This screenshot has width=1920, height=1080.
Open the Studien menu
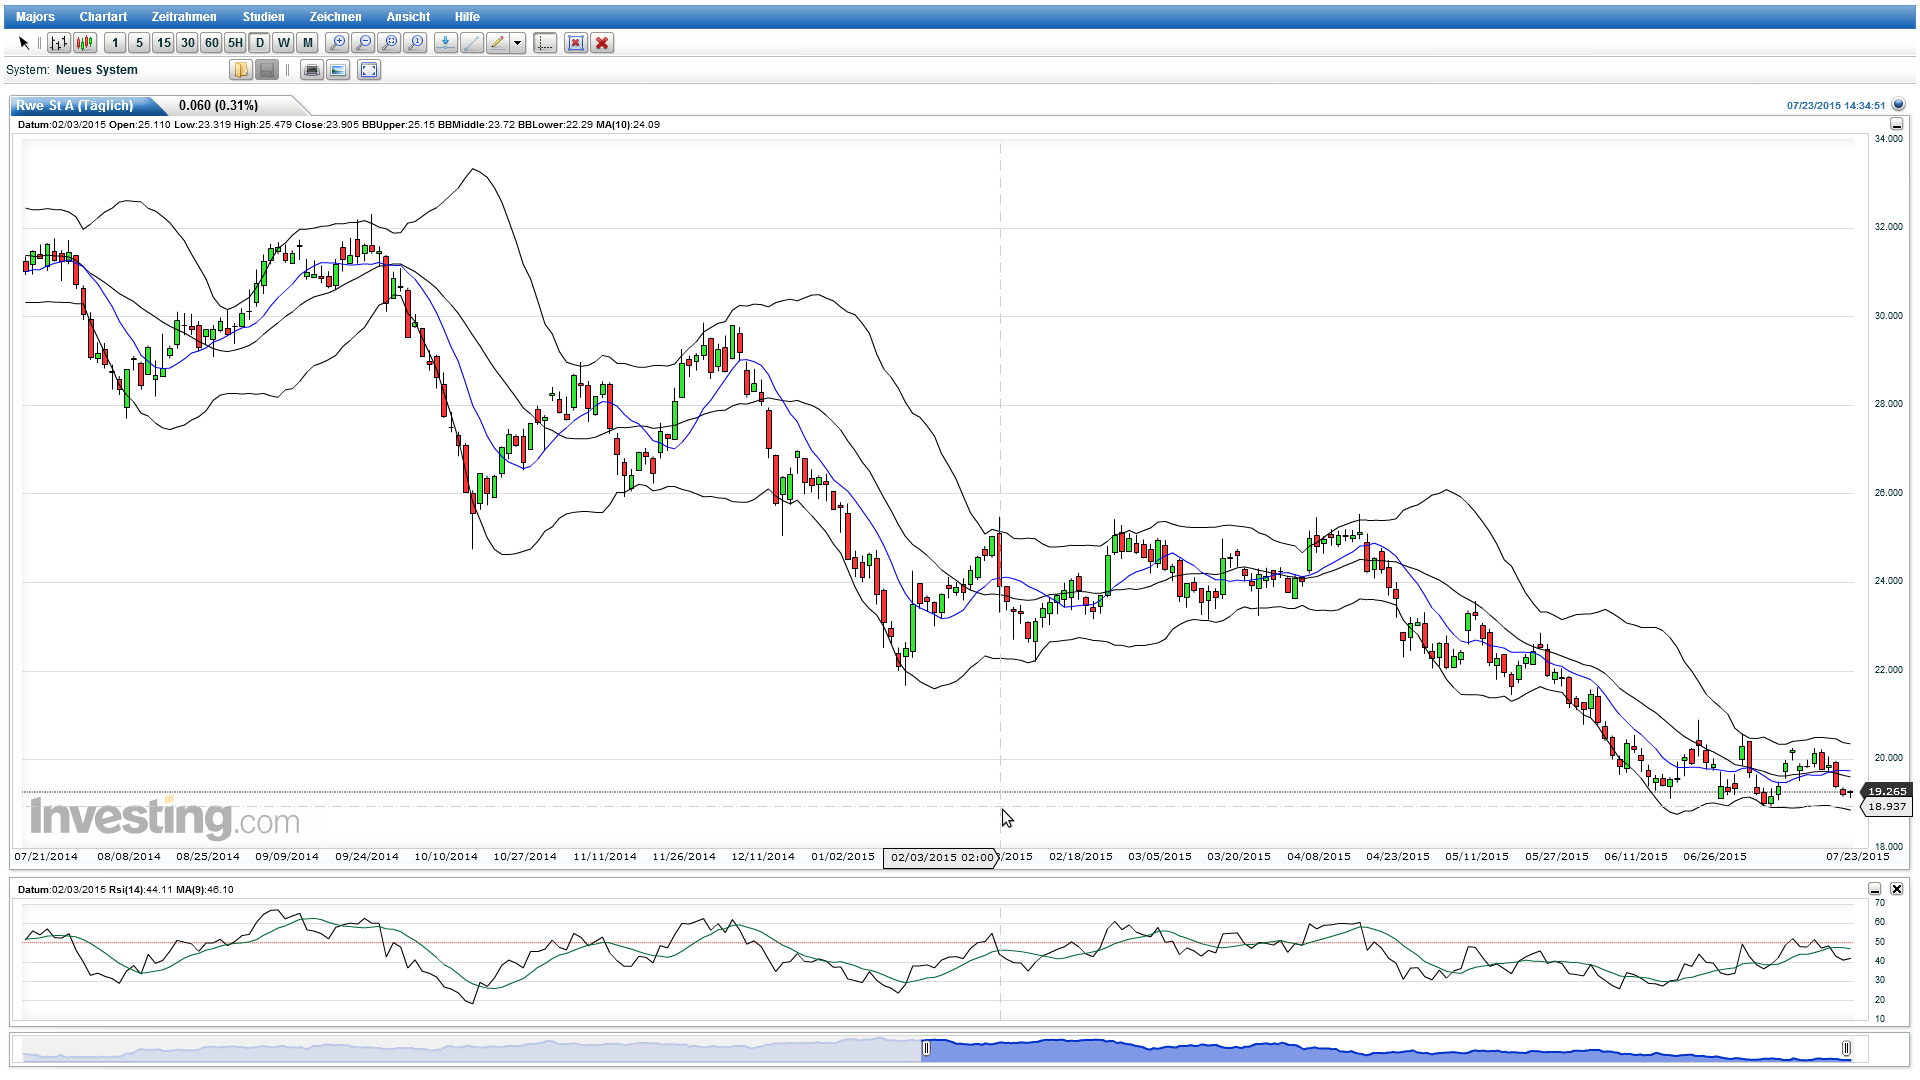(x=263, y=16)
